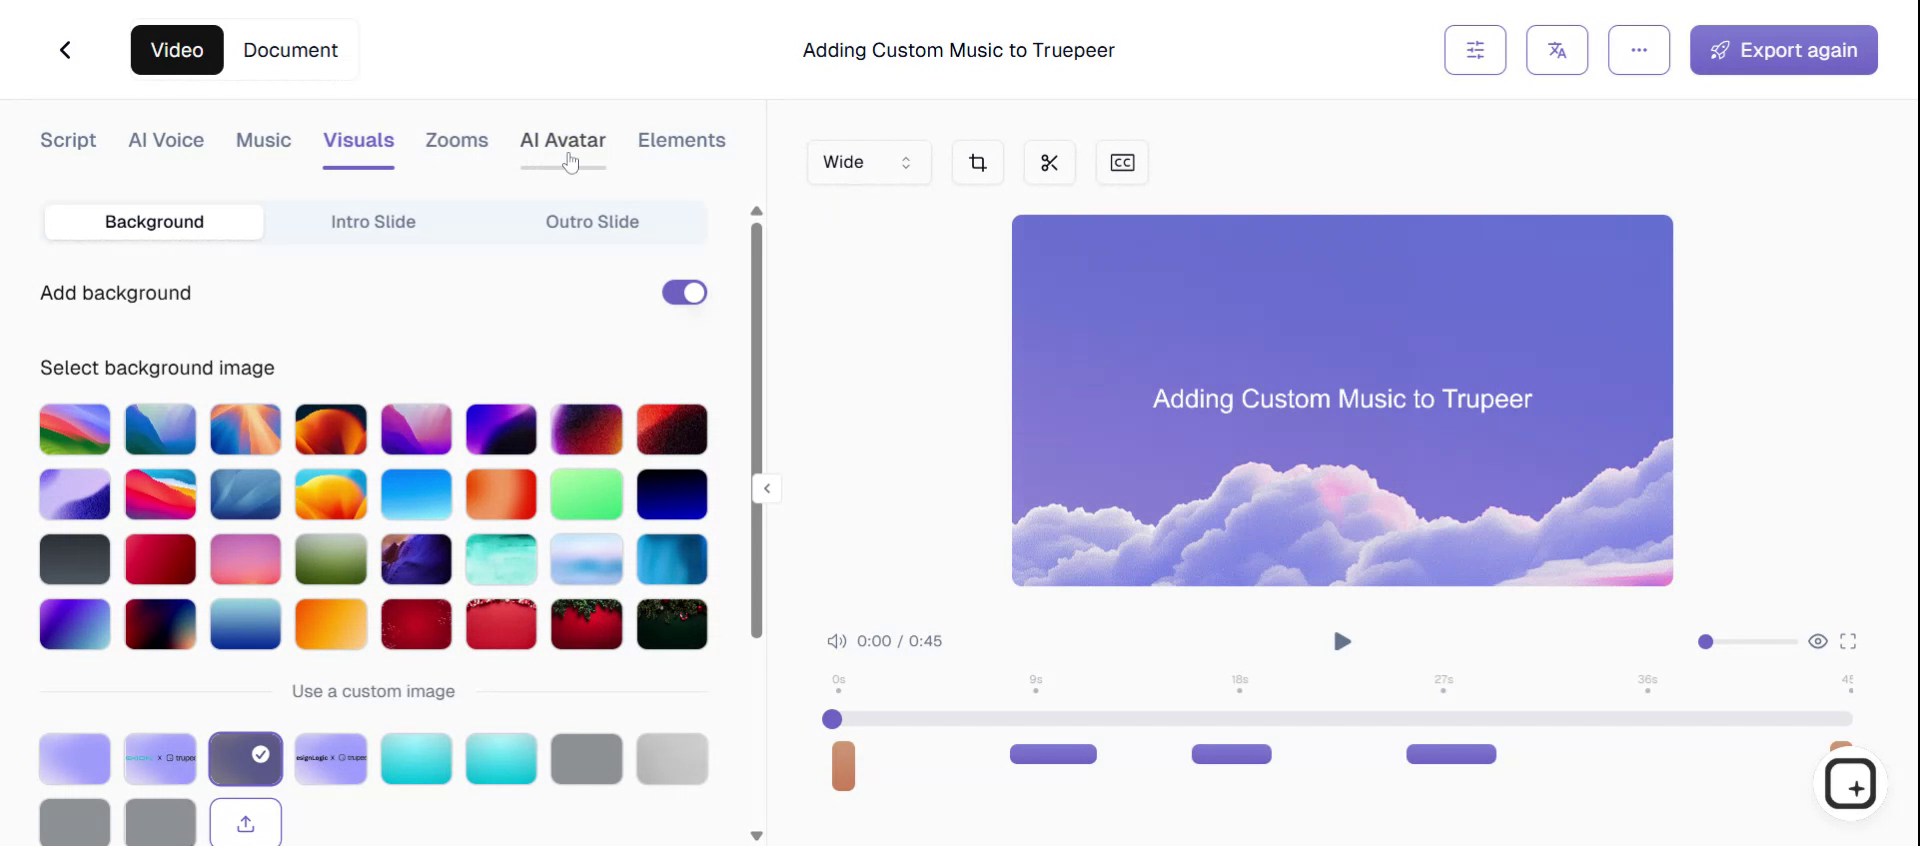Open the settings sliders icon button
The image size is (1920, 846).
(x=1475, y=50)
